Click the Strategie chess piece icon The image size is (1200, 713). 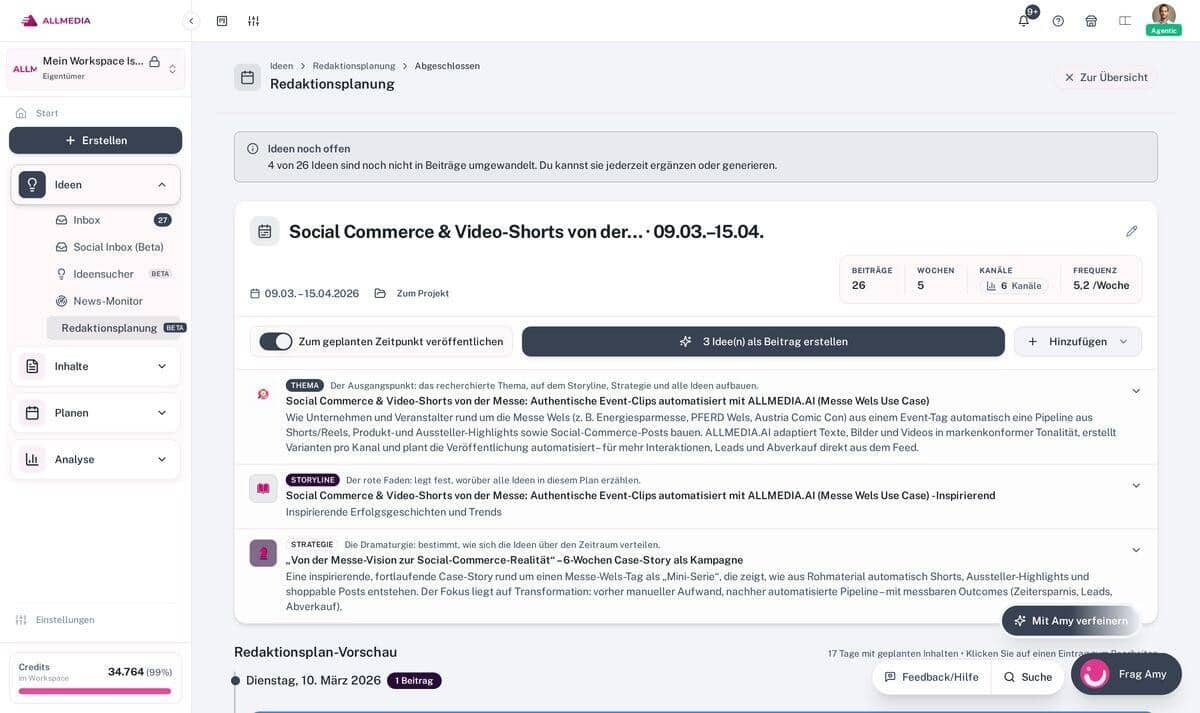(x=263, y=553)
